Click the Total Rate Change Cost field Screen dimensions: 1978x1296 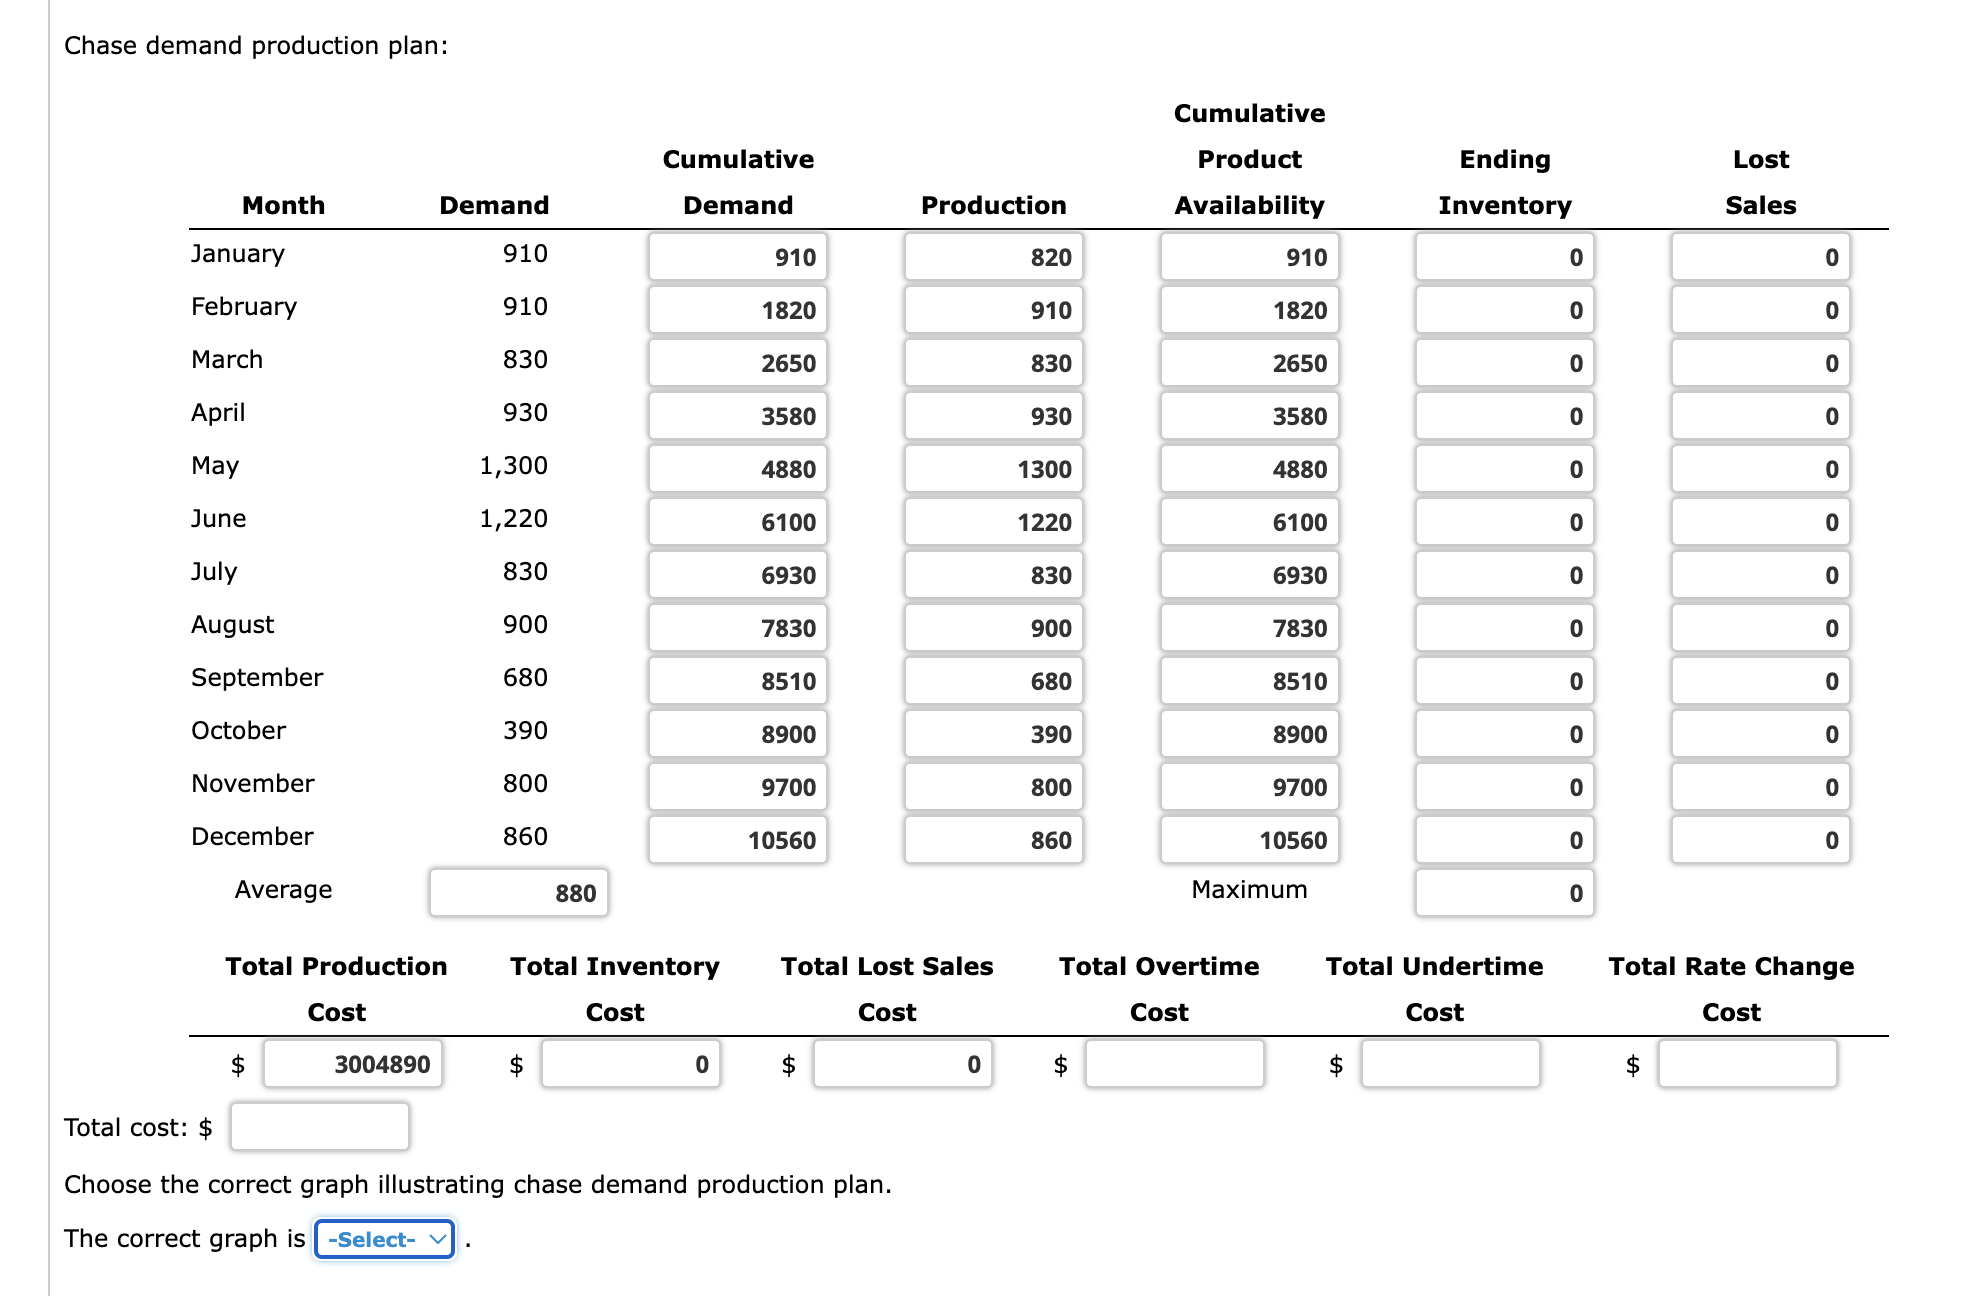tap(1747, 1064)
